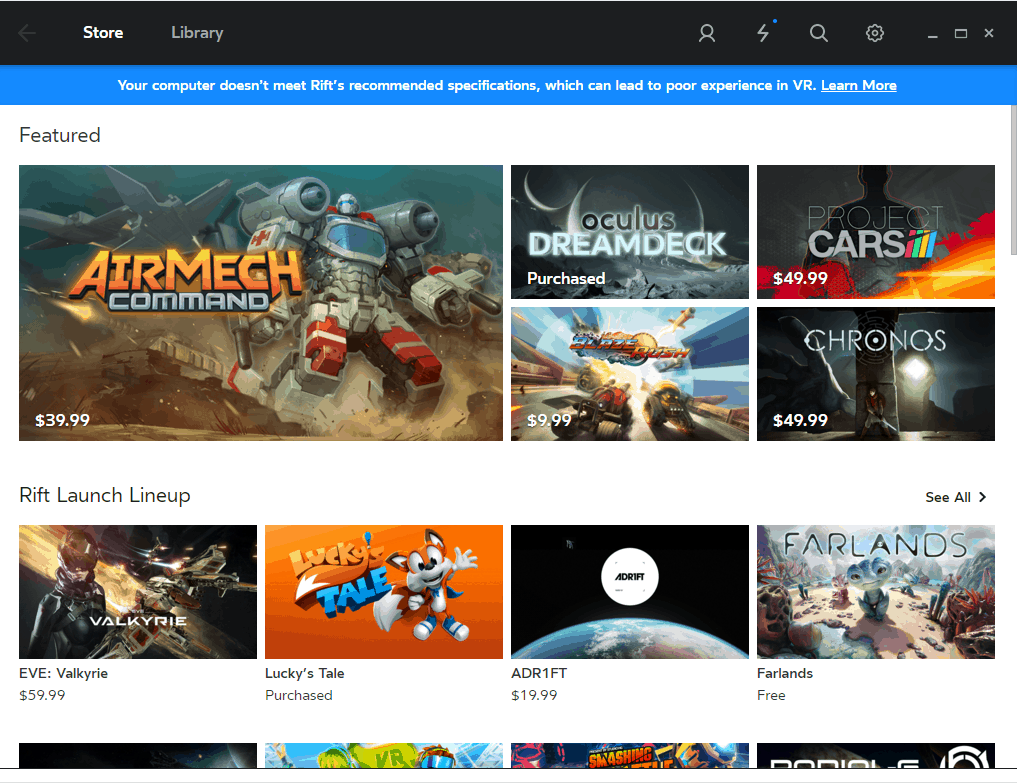
Task: Click the specifications warning banner text
Action: (466, 86)
